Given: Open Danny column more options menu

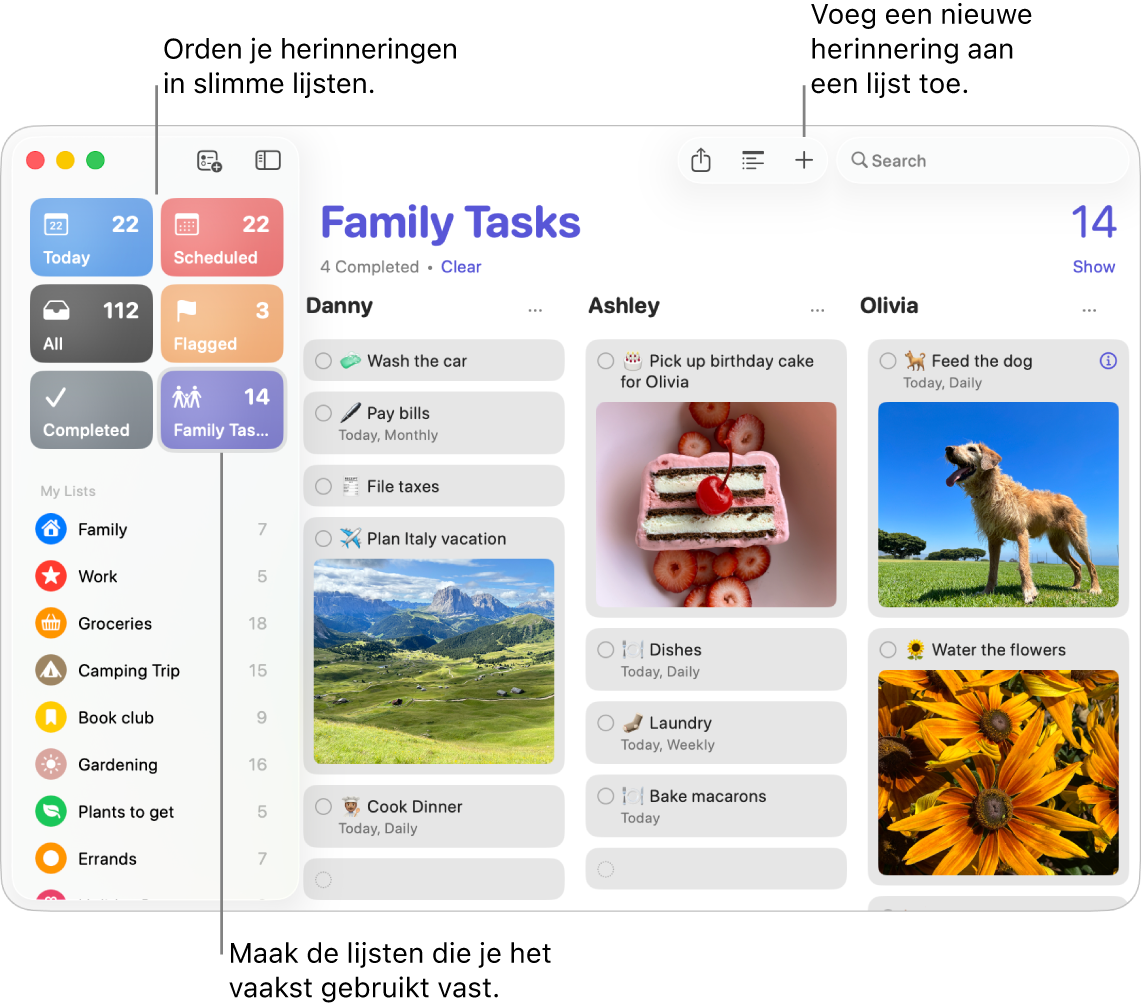Looking at the screenshot, I should (x=537, y=311).
